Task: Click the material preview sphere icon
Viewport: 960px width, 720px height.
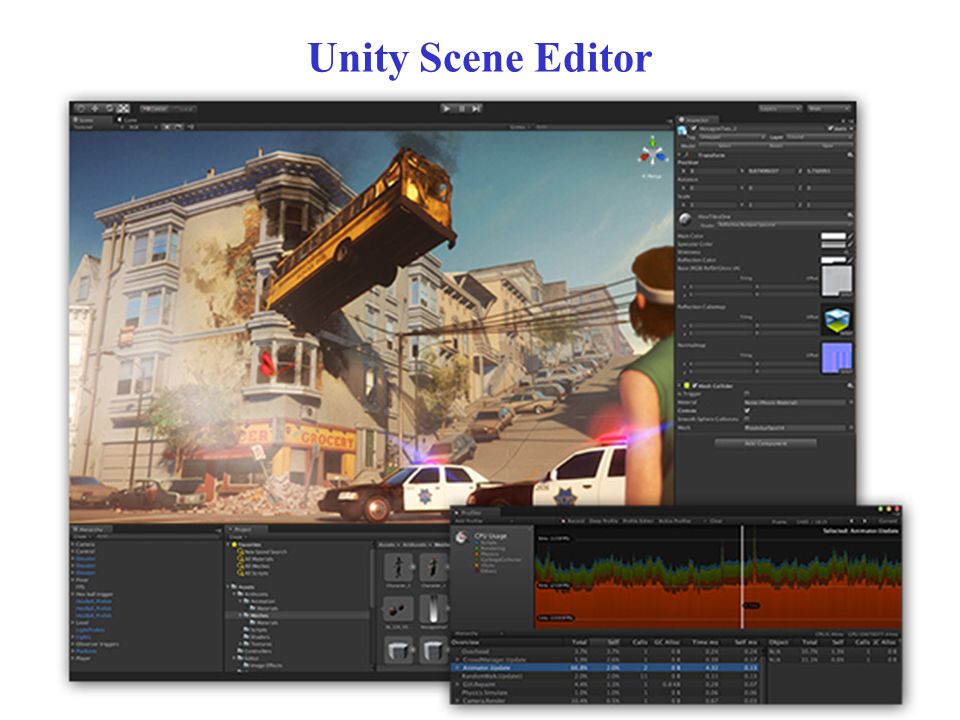Action: pos(686,219)
